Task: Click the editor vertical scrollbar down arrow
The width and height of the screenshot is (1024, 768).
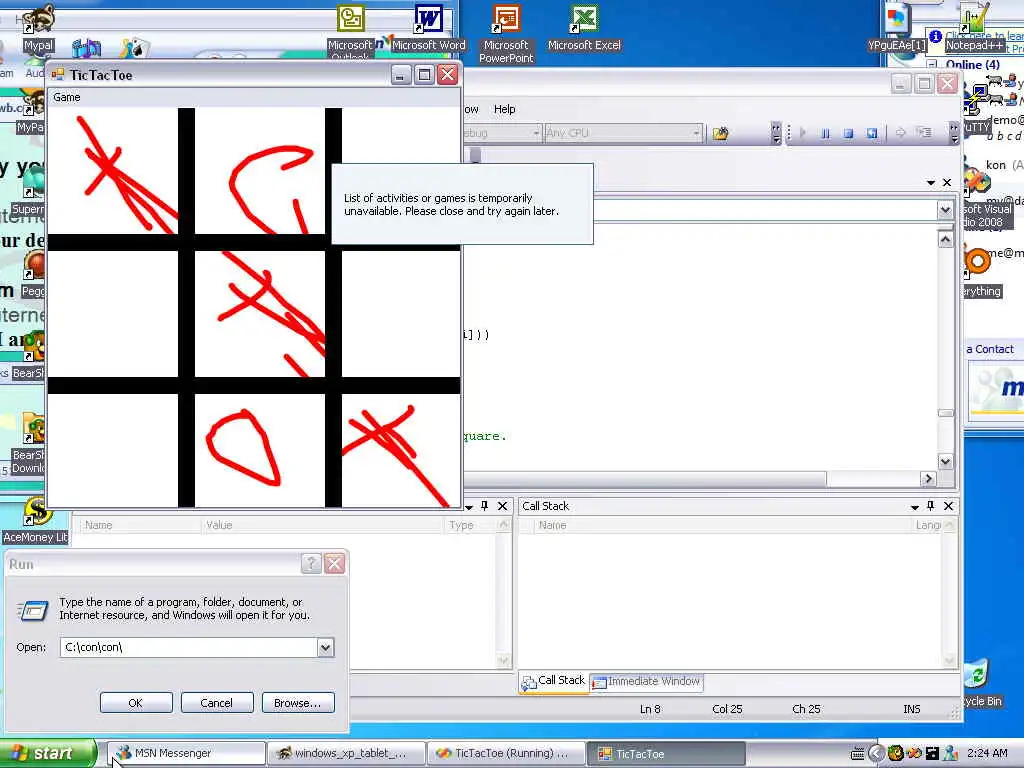Action: point(945,461)
